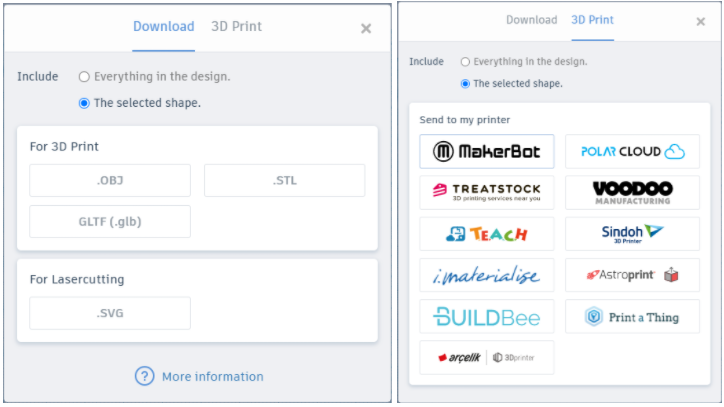724x407 pixels.
Task: Switch to 3D Print tab in left dialog
Action: 236,27
